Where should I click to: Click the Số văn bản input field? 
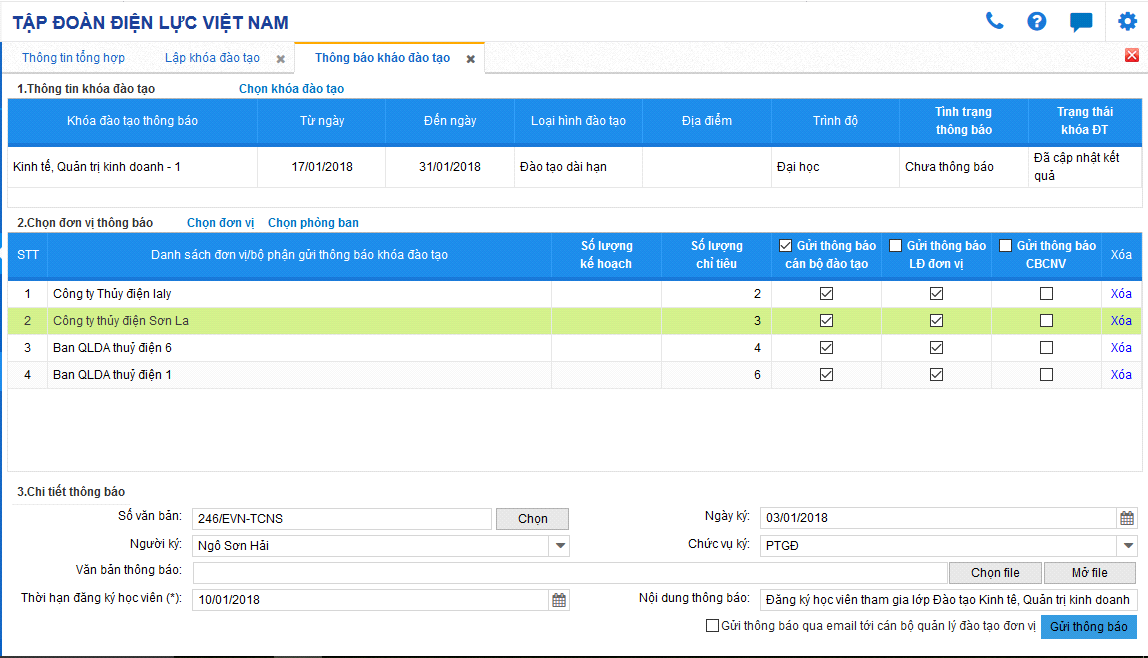pos(342,519)
